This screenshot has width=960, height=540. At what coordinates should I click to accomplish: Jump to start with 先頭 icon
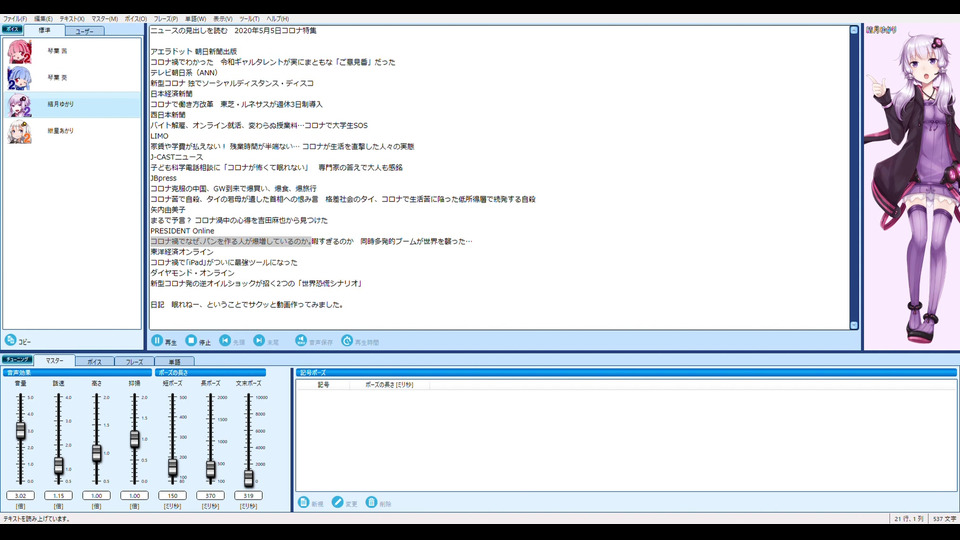225,340
